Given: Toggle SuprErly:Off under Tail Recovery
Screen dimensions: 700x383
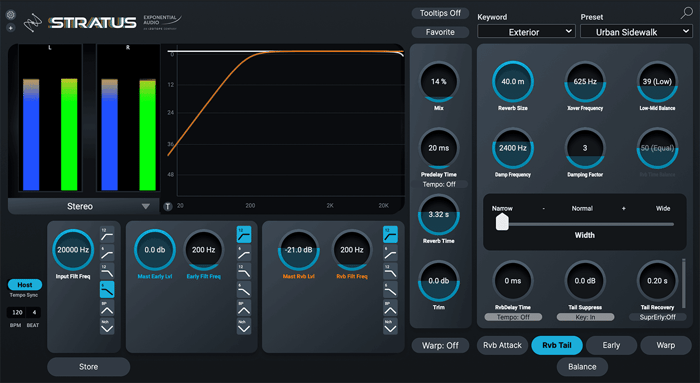Looking at the screenshot, I should tap(657, 317).
